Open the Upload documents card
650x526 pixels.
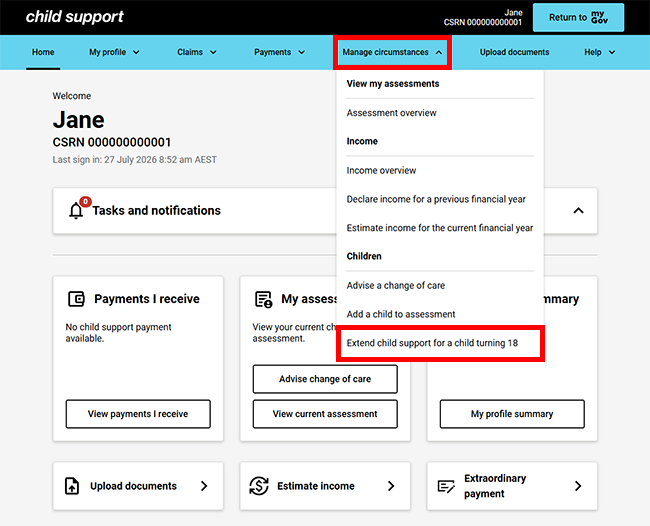coord(138,486)
